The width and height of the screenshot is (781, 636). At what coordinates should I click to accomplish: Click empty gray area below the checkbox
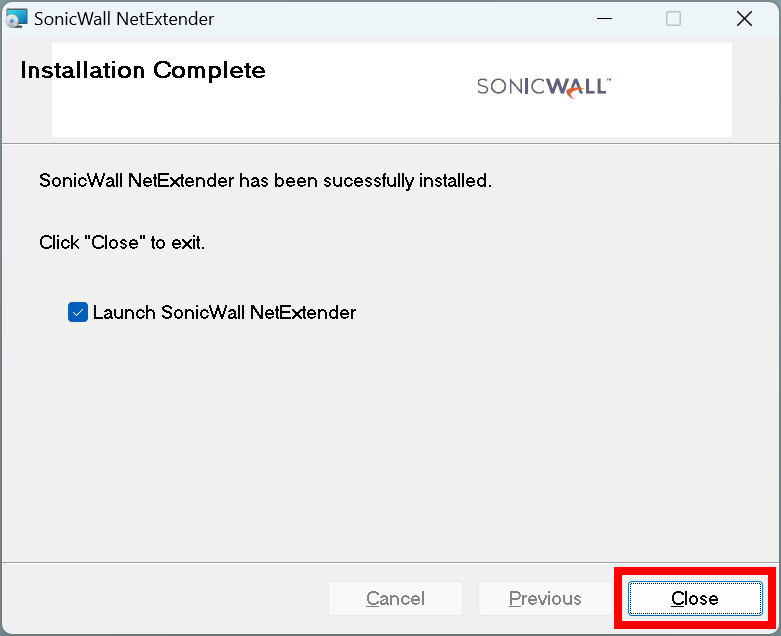click(389, 438)
